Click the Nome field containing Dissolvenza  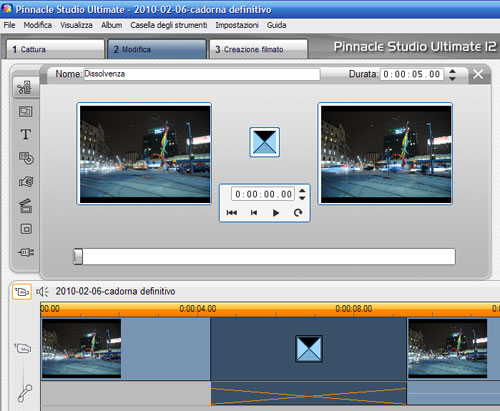[x=202, y=74]
